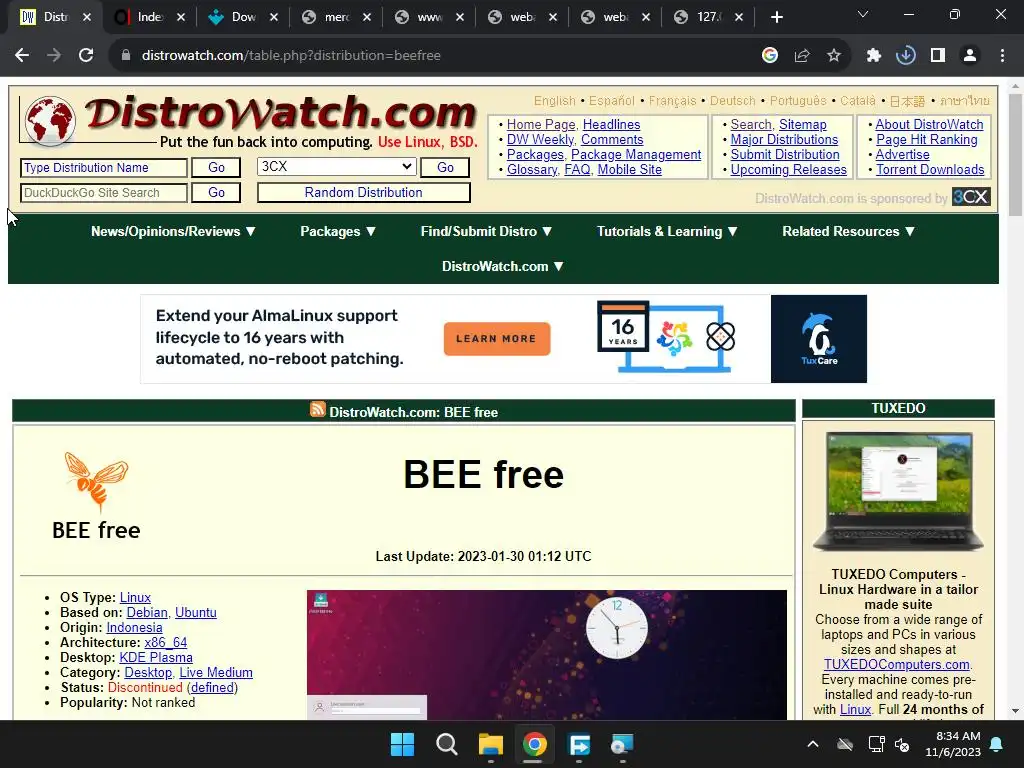1024x768 pixels.
Task: Open the Chrome profile avatar icon
Action: (970, 56)
